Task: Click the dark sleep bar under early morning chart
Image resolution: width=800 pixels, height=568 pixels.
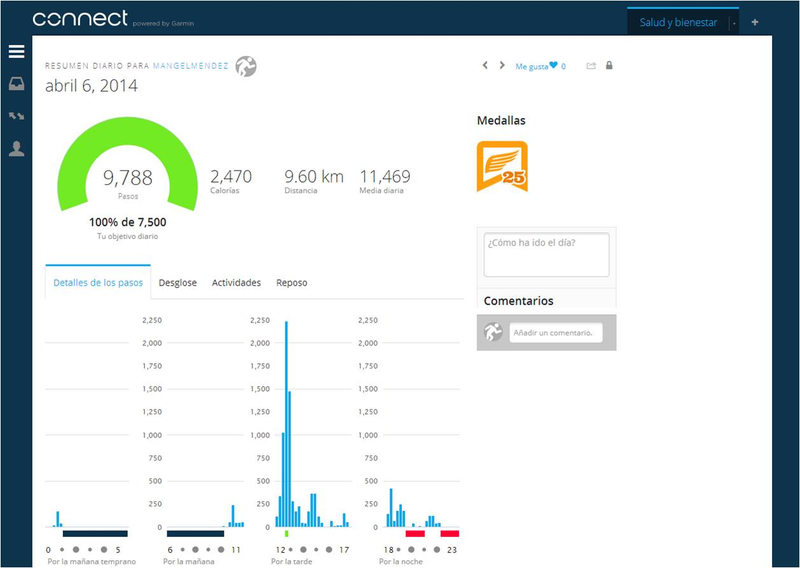Action: pos(95,533)
